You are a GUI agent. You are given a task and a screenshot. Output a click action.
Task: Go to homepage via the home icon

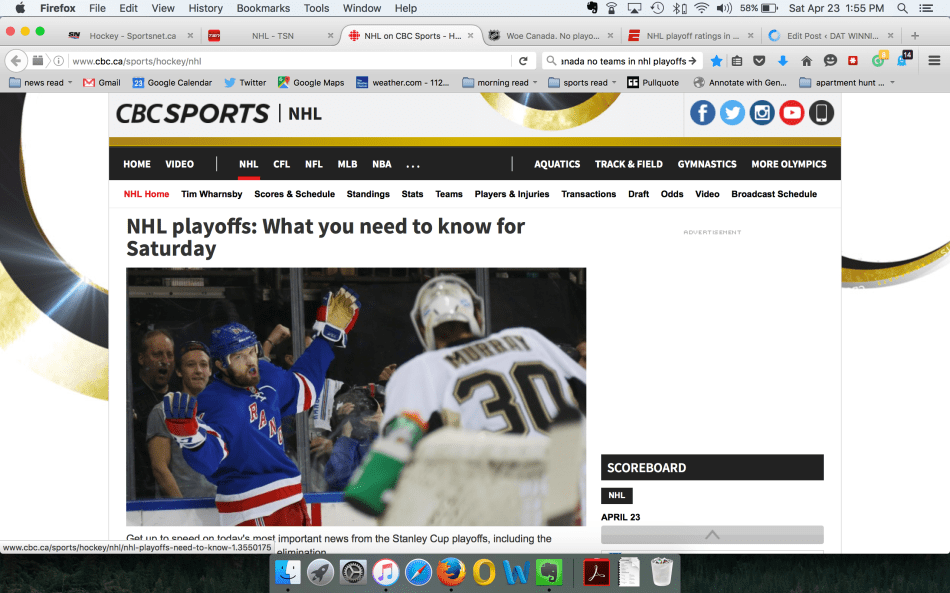[x=807, y=60]
